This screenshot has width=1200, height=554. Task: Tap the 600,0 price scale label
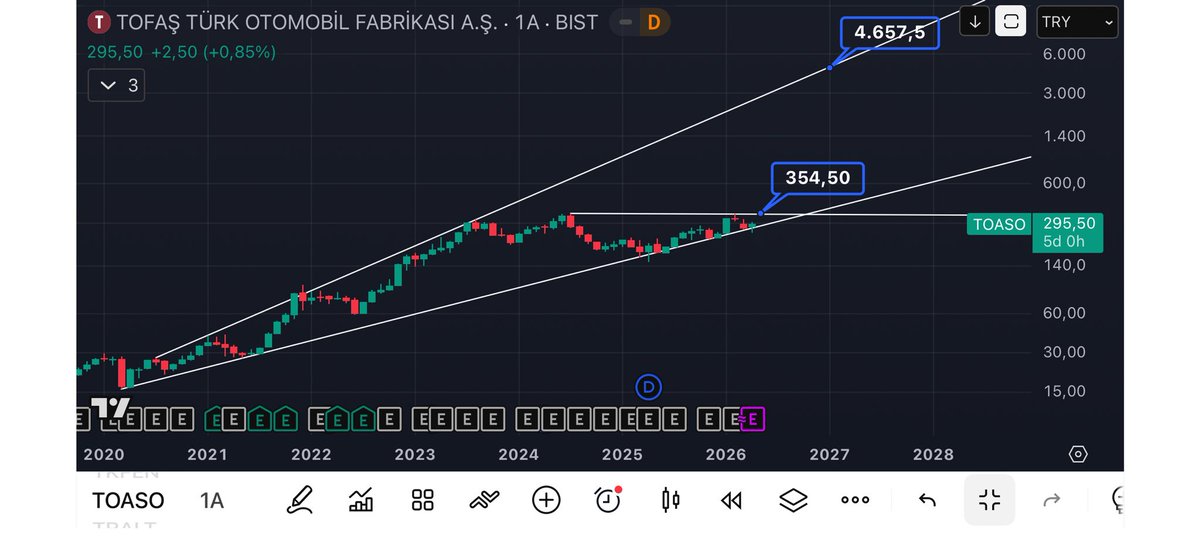pyautogui.click(x=1065, y=183)
